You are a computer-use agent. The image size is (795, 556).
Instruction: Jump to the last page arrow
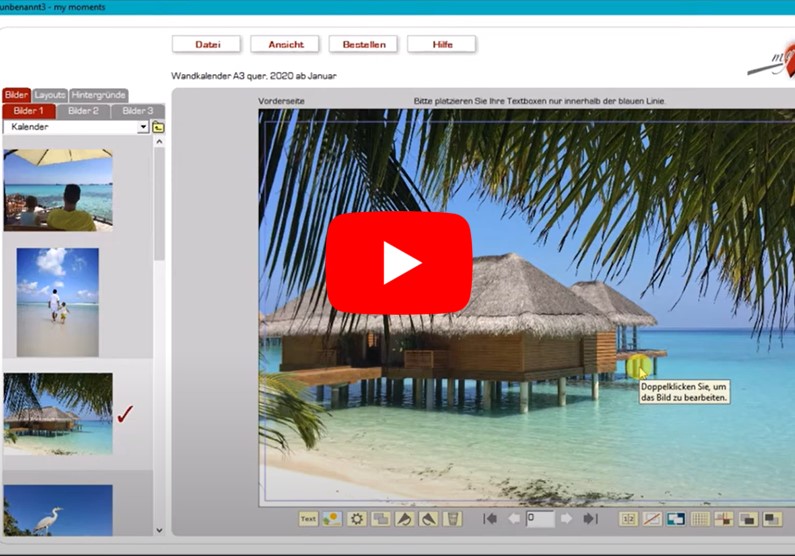[591, 519]
